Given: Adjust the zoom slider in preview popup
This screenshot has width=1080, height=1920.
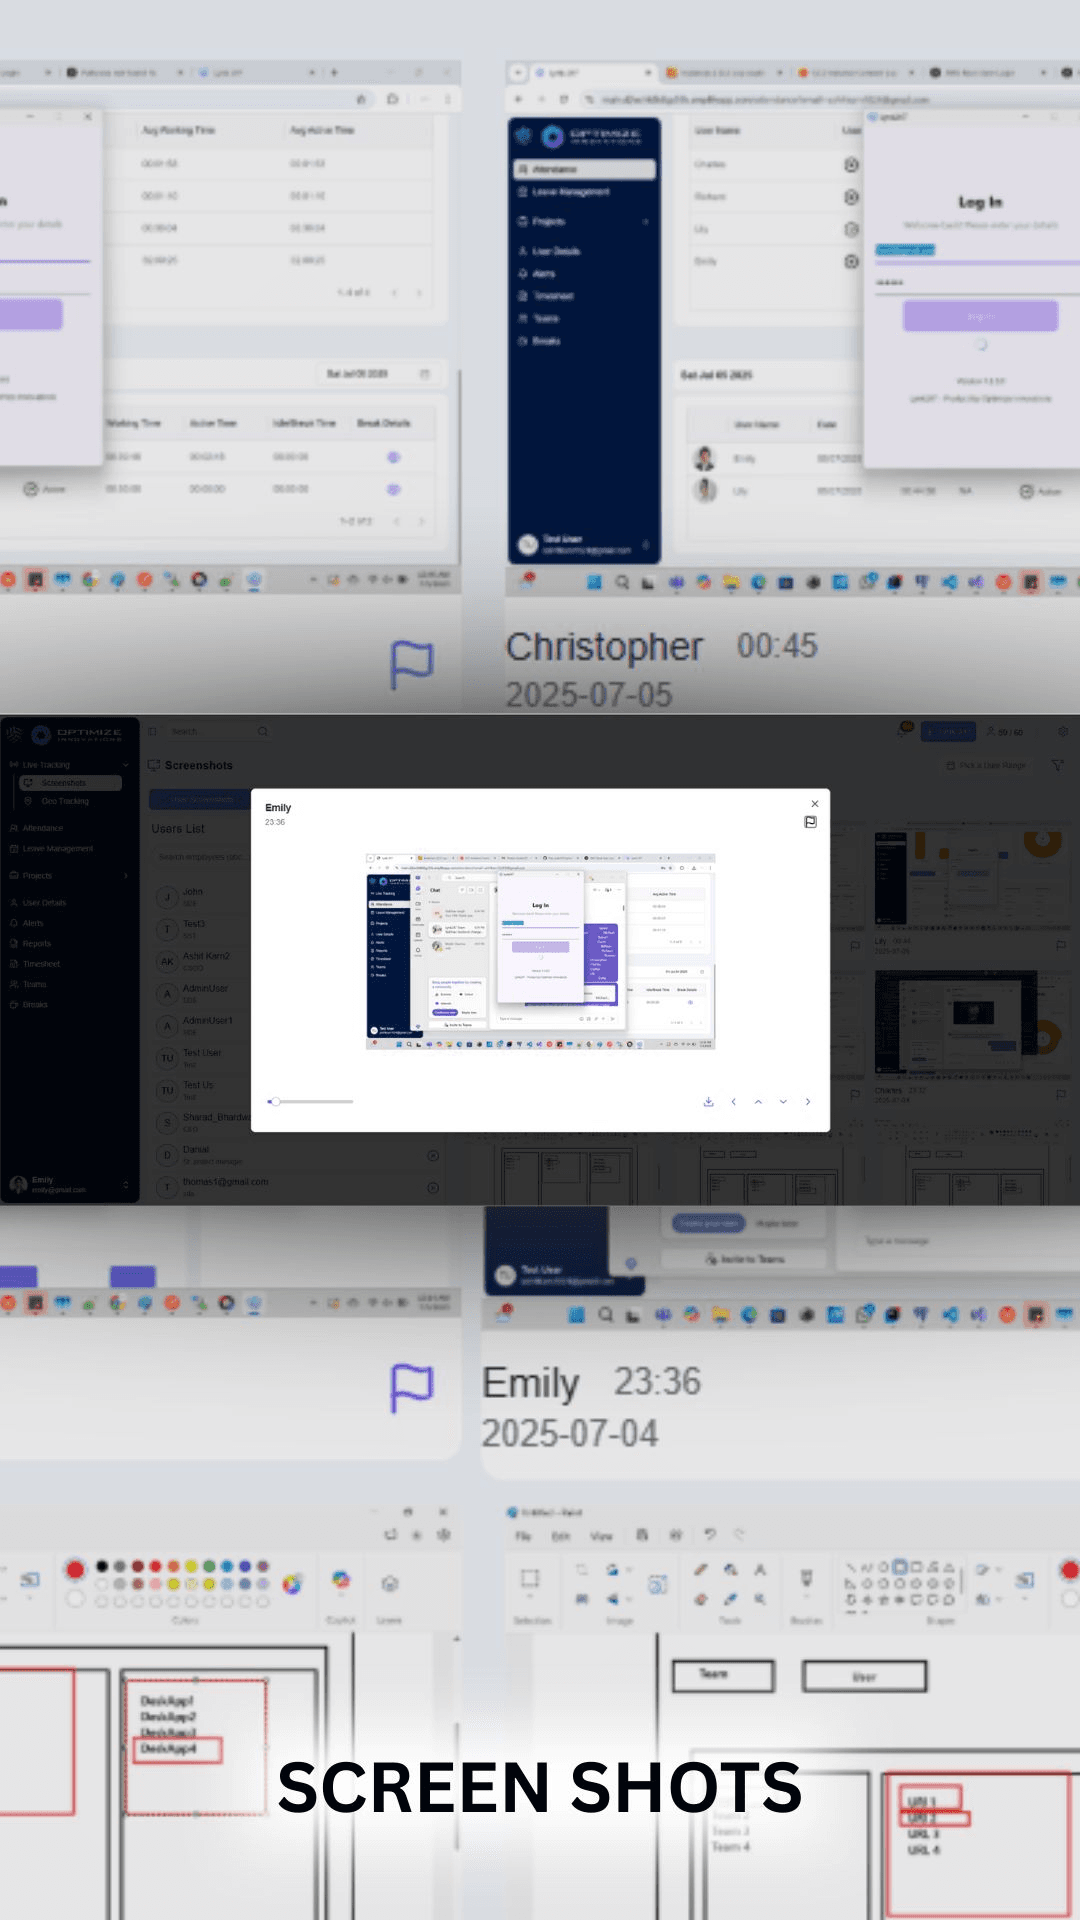Looking at the screenshot, I should [x=275, y=1101].
